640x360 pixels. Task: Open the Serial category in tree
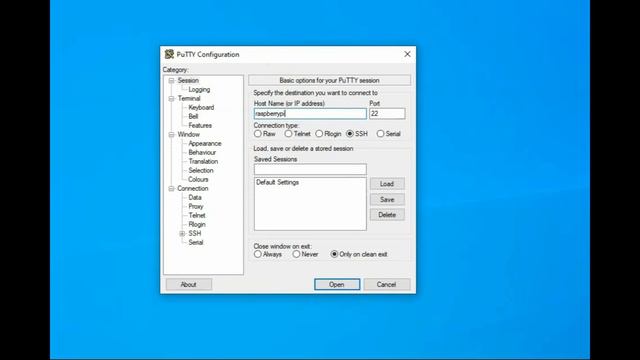[x=196, y=242]
